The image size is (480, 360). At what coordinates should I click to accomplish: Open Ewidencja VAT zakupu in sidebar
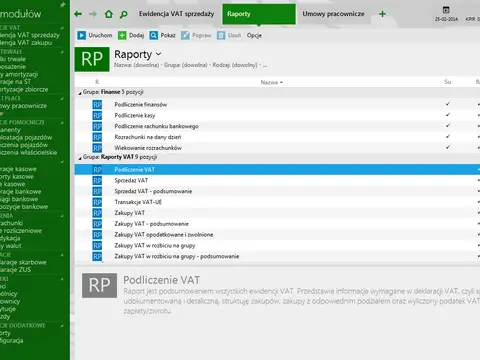(x=26, y=43)
